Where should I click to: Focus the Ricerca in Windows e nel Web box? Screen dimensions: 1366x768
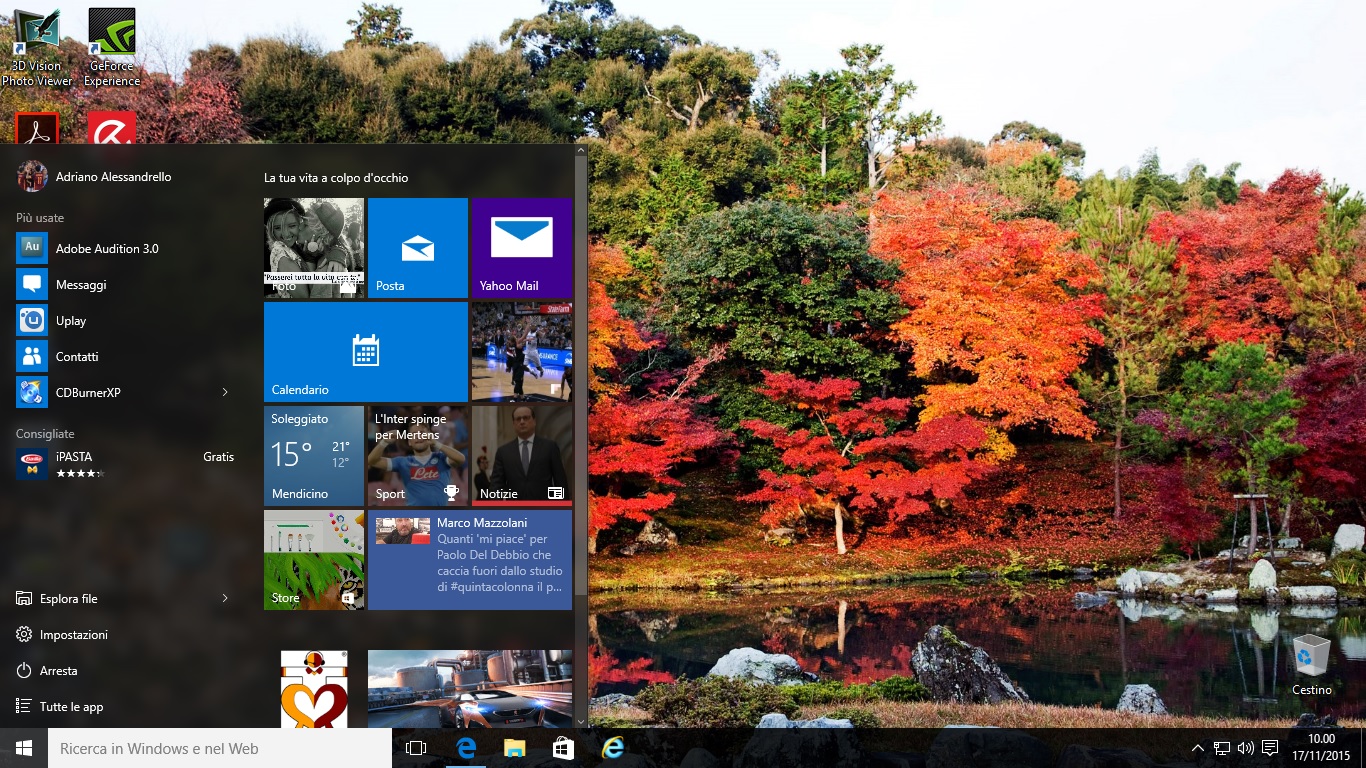(220, 748)
